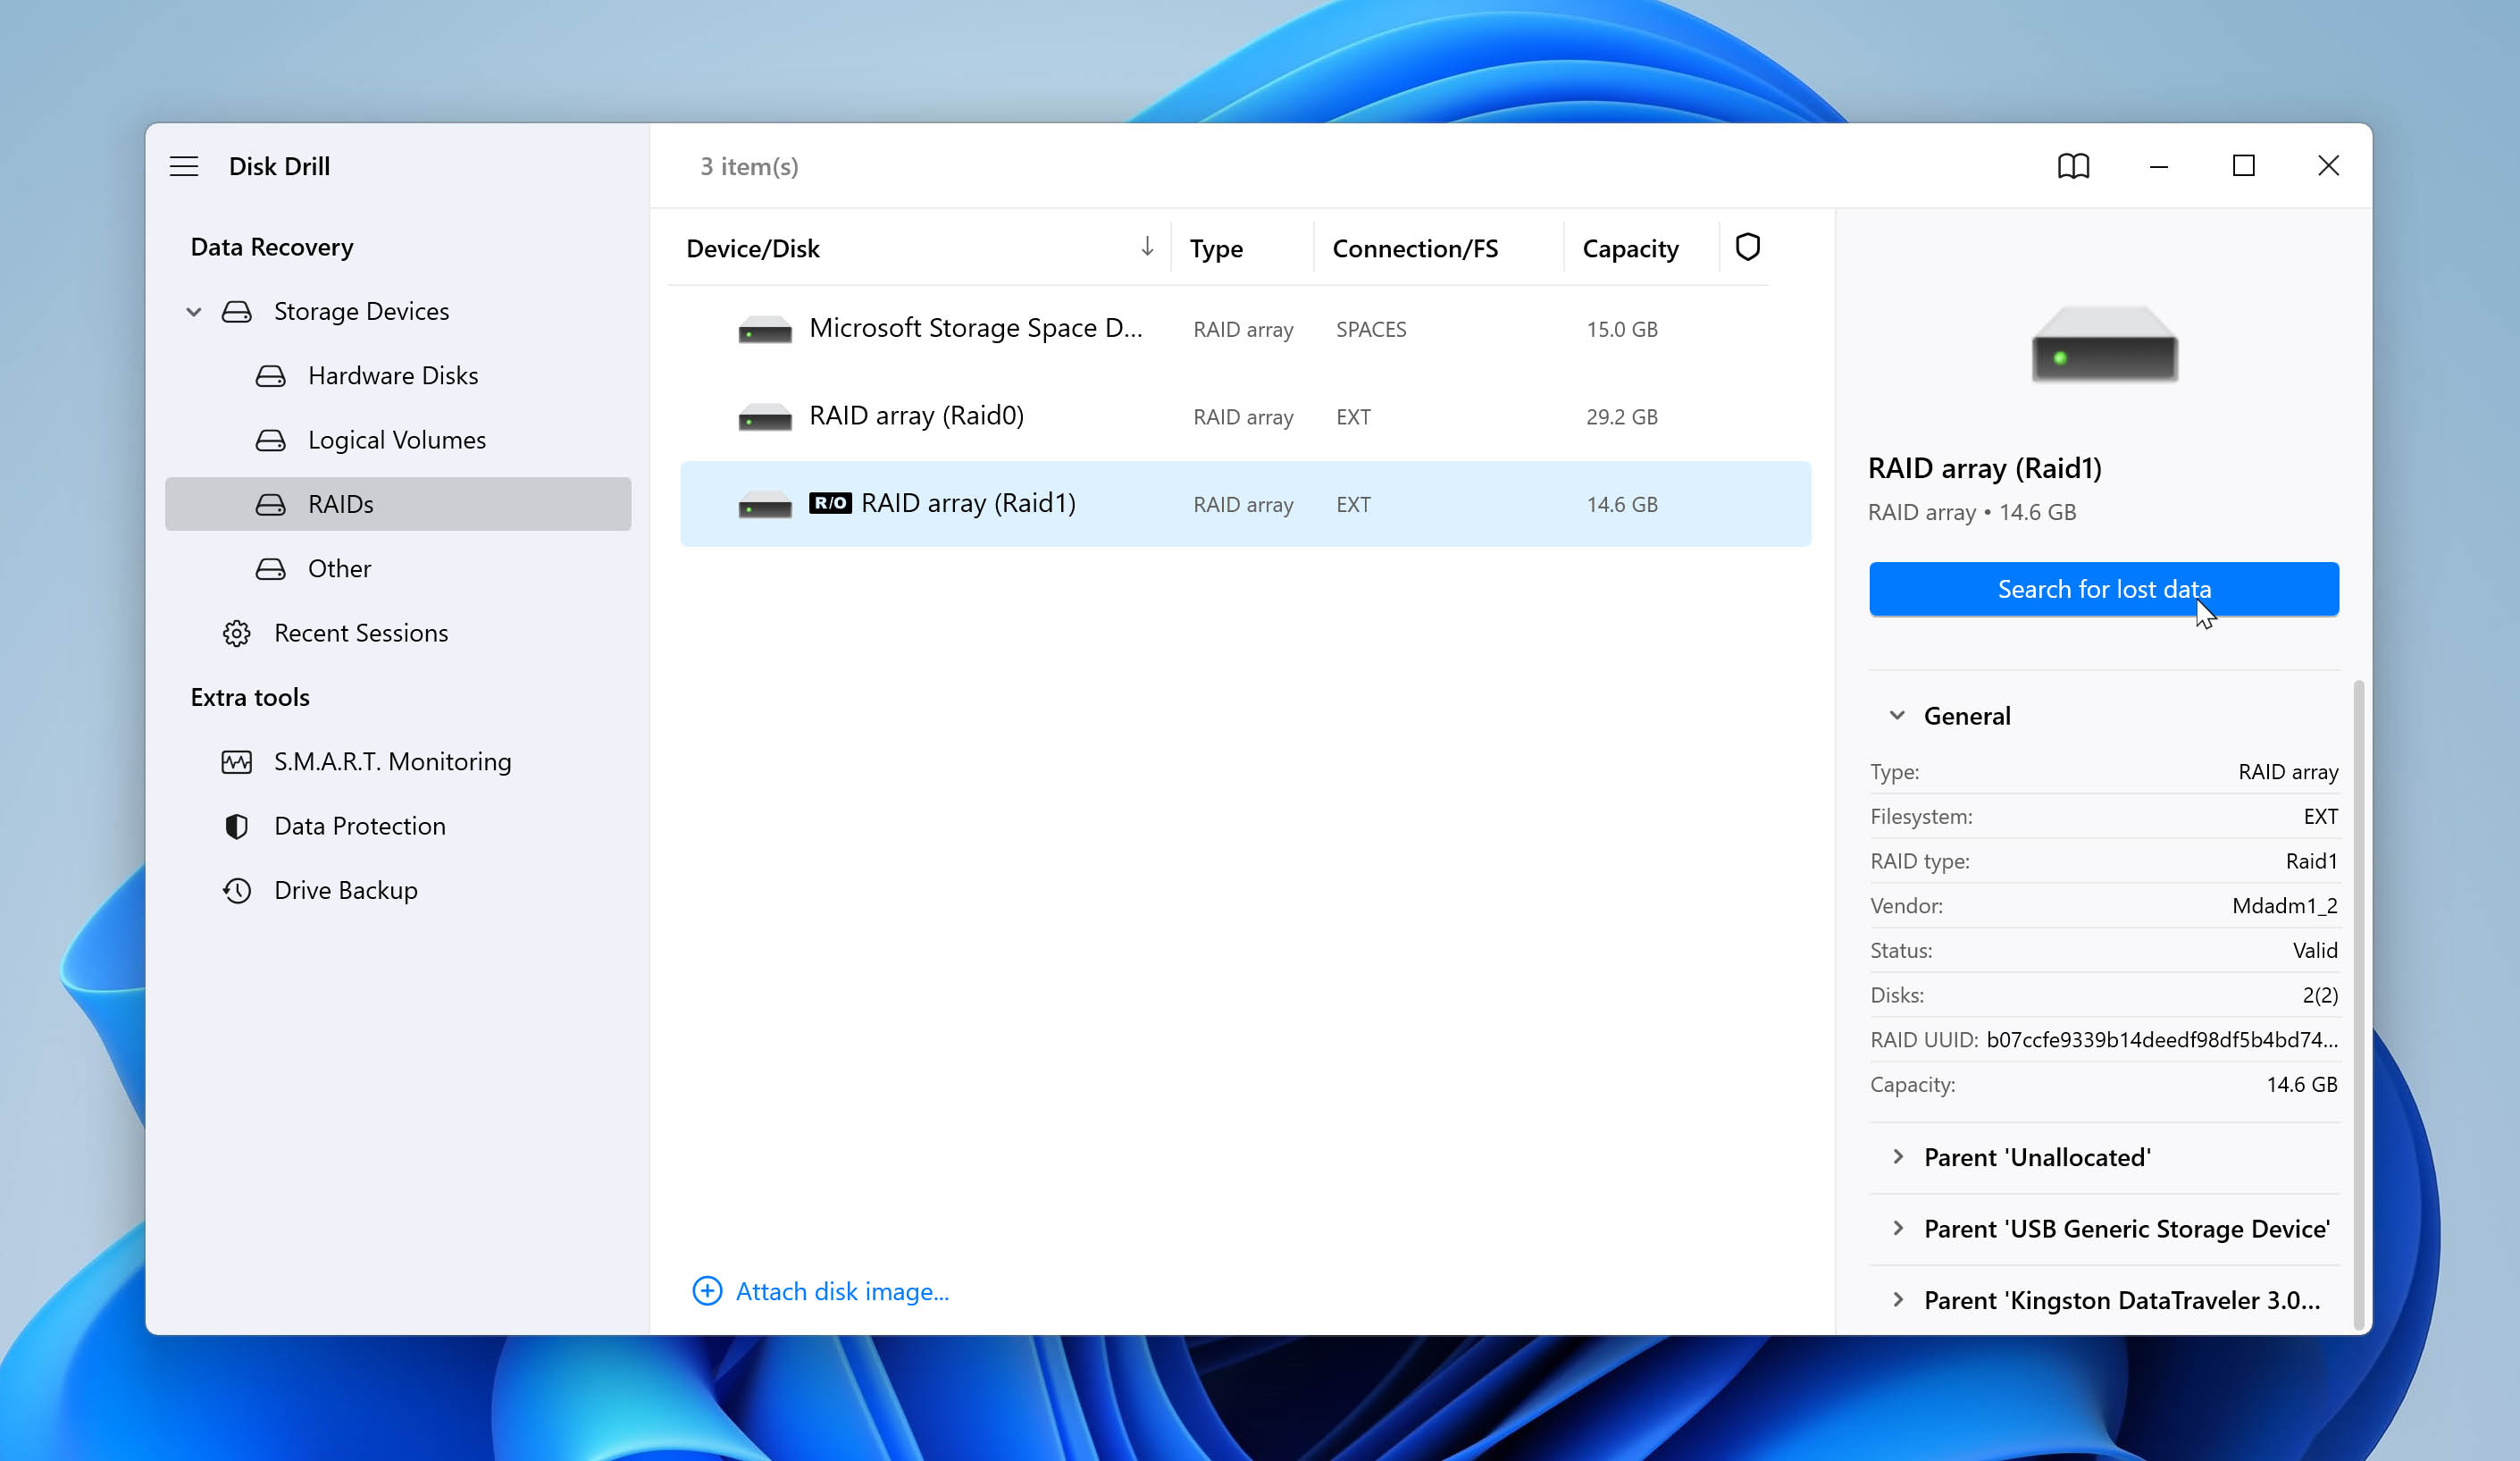Click the shield/protection icon in column header
Image resolution: width=2520 pixels, height=1461 pixels.
click(x=1746, y=247)
